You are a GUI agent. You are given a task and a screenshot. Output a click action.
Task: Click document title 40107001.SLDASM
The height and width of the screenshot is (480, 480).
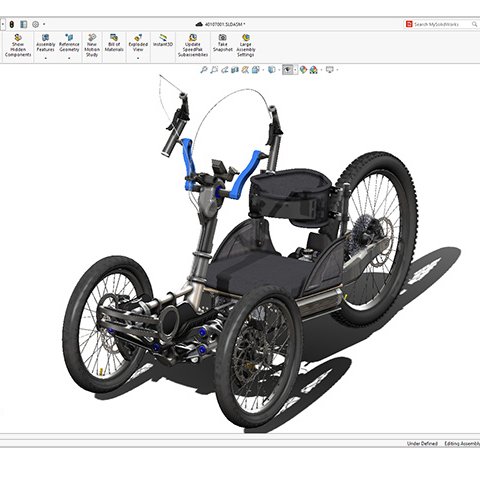(x=225, y=24)
